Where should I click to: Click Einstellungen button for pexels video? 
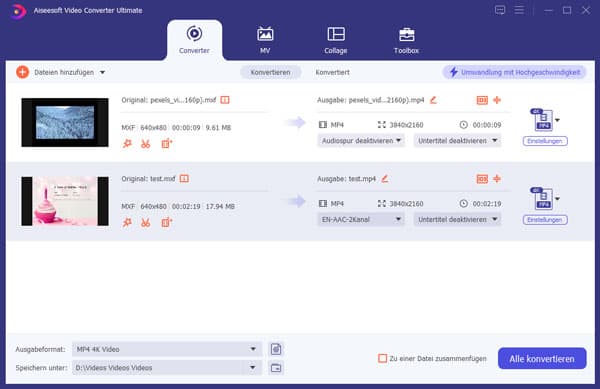pyautogui.click(x=545, y=141)
